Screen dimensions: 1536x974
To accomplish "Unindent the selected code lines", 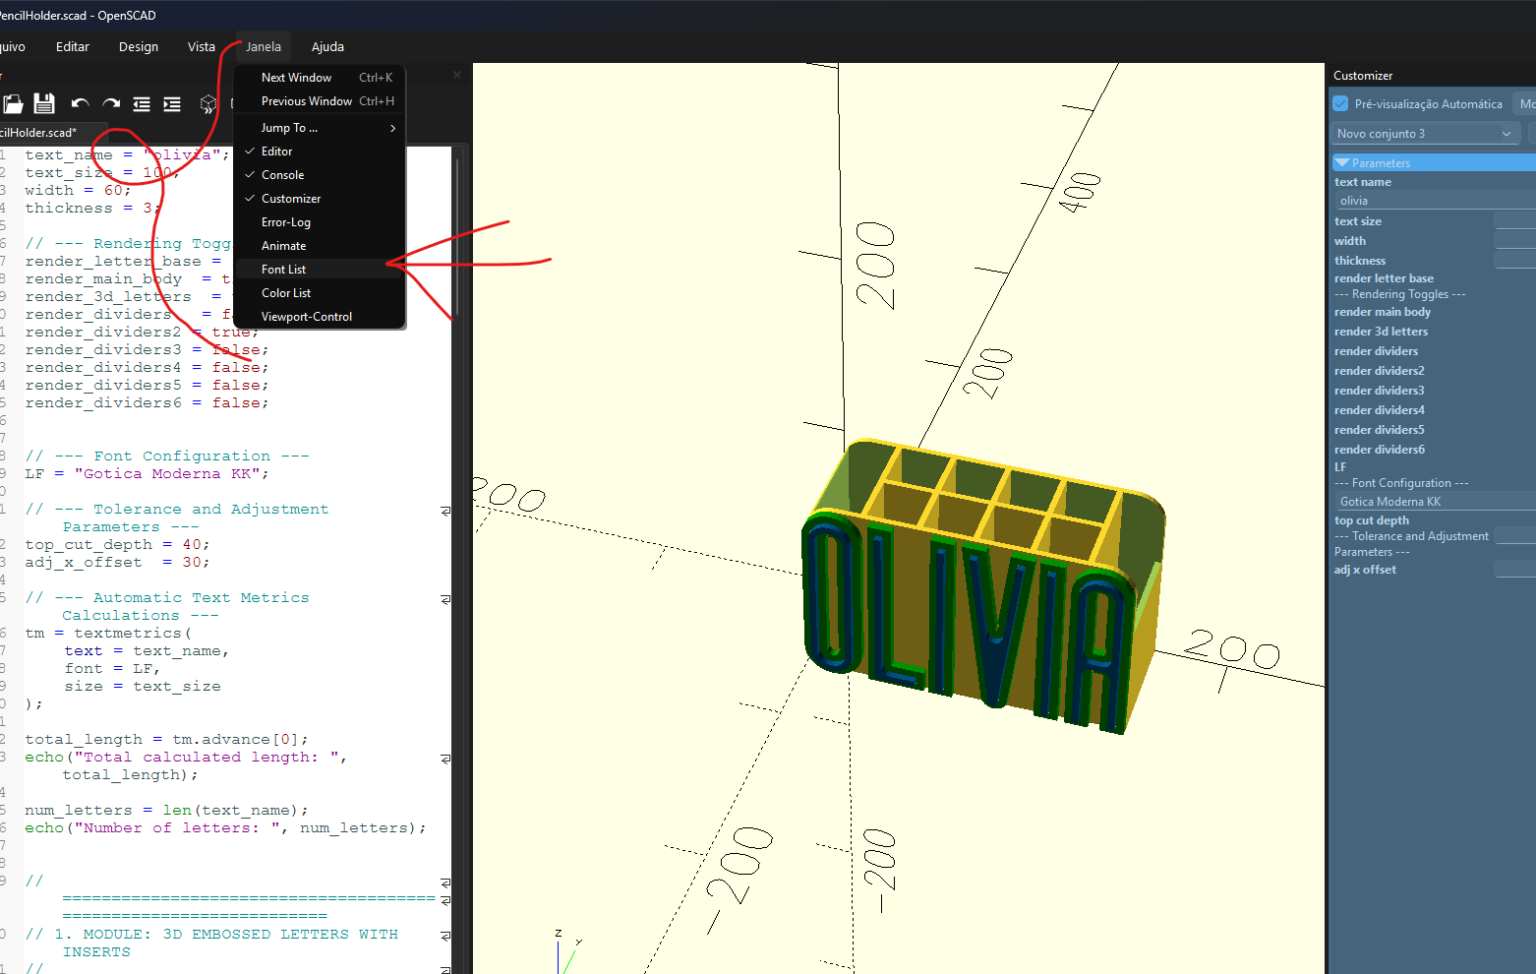I will 142,104.
